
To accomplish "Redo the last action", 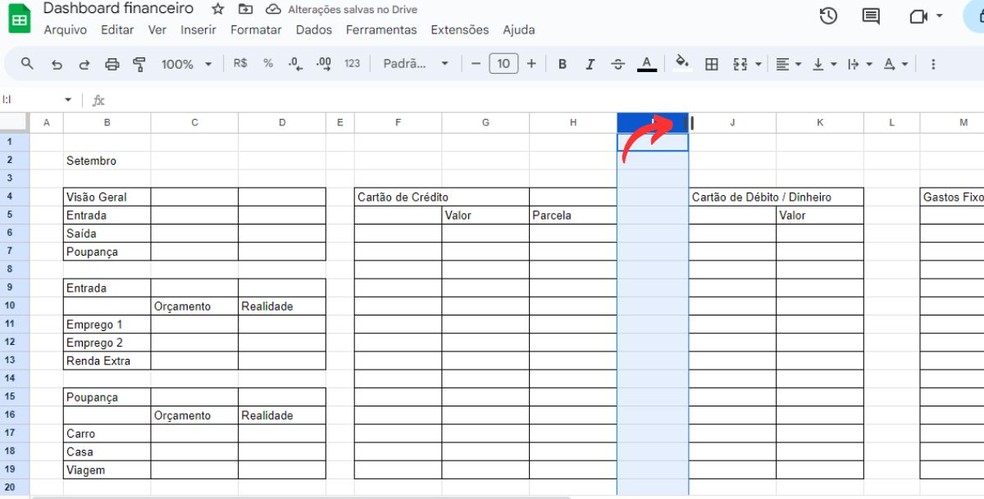I will coord(84,64).
